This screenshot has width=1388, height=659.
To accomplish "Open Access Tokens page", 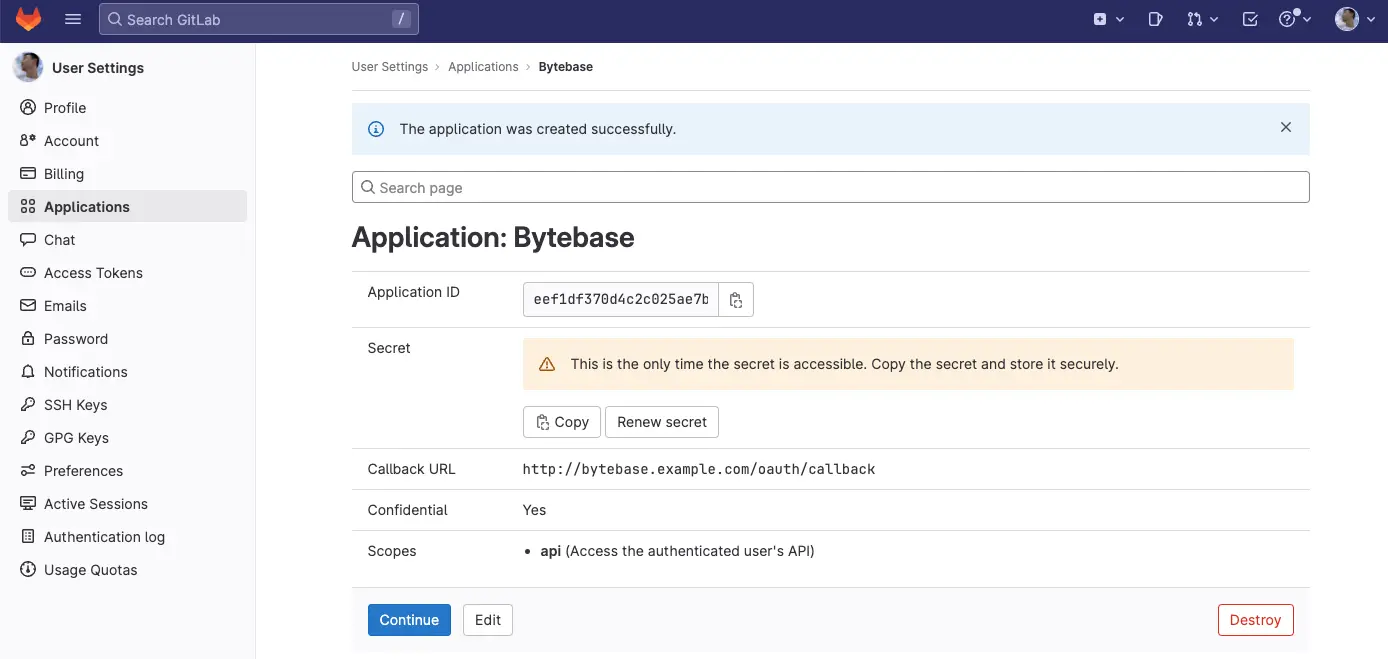I will pos(93,273).
